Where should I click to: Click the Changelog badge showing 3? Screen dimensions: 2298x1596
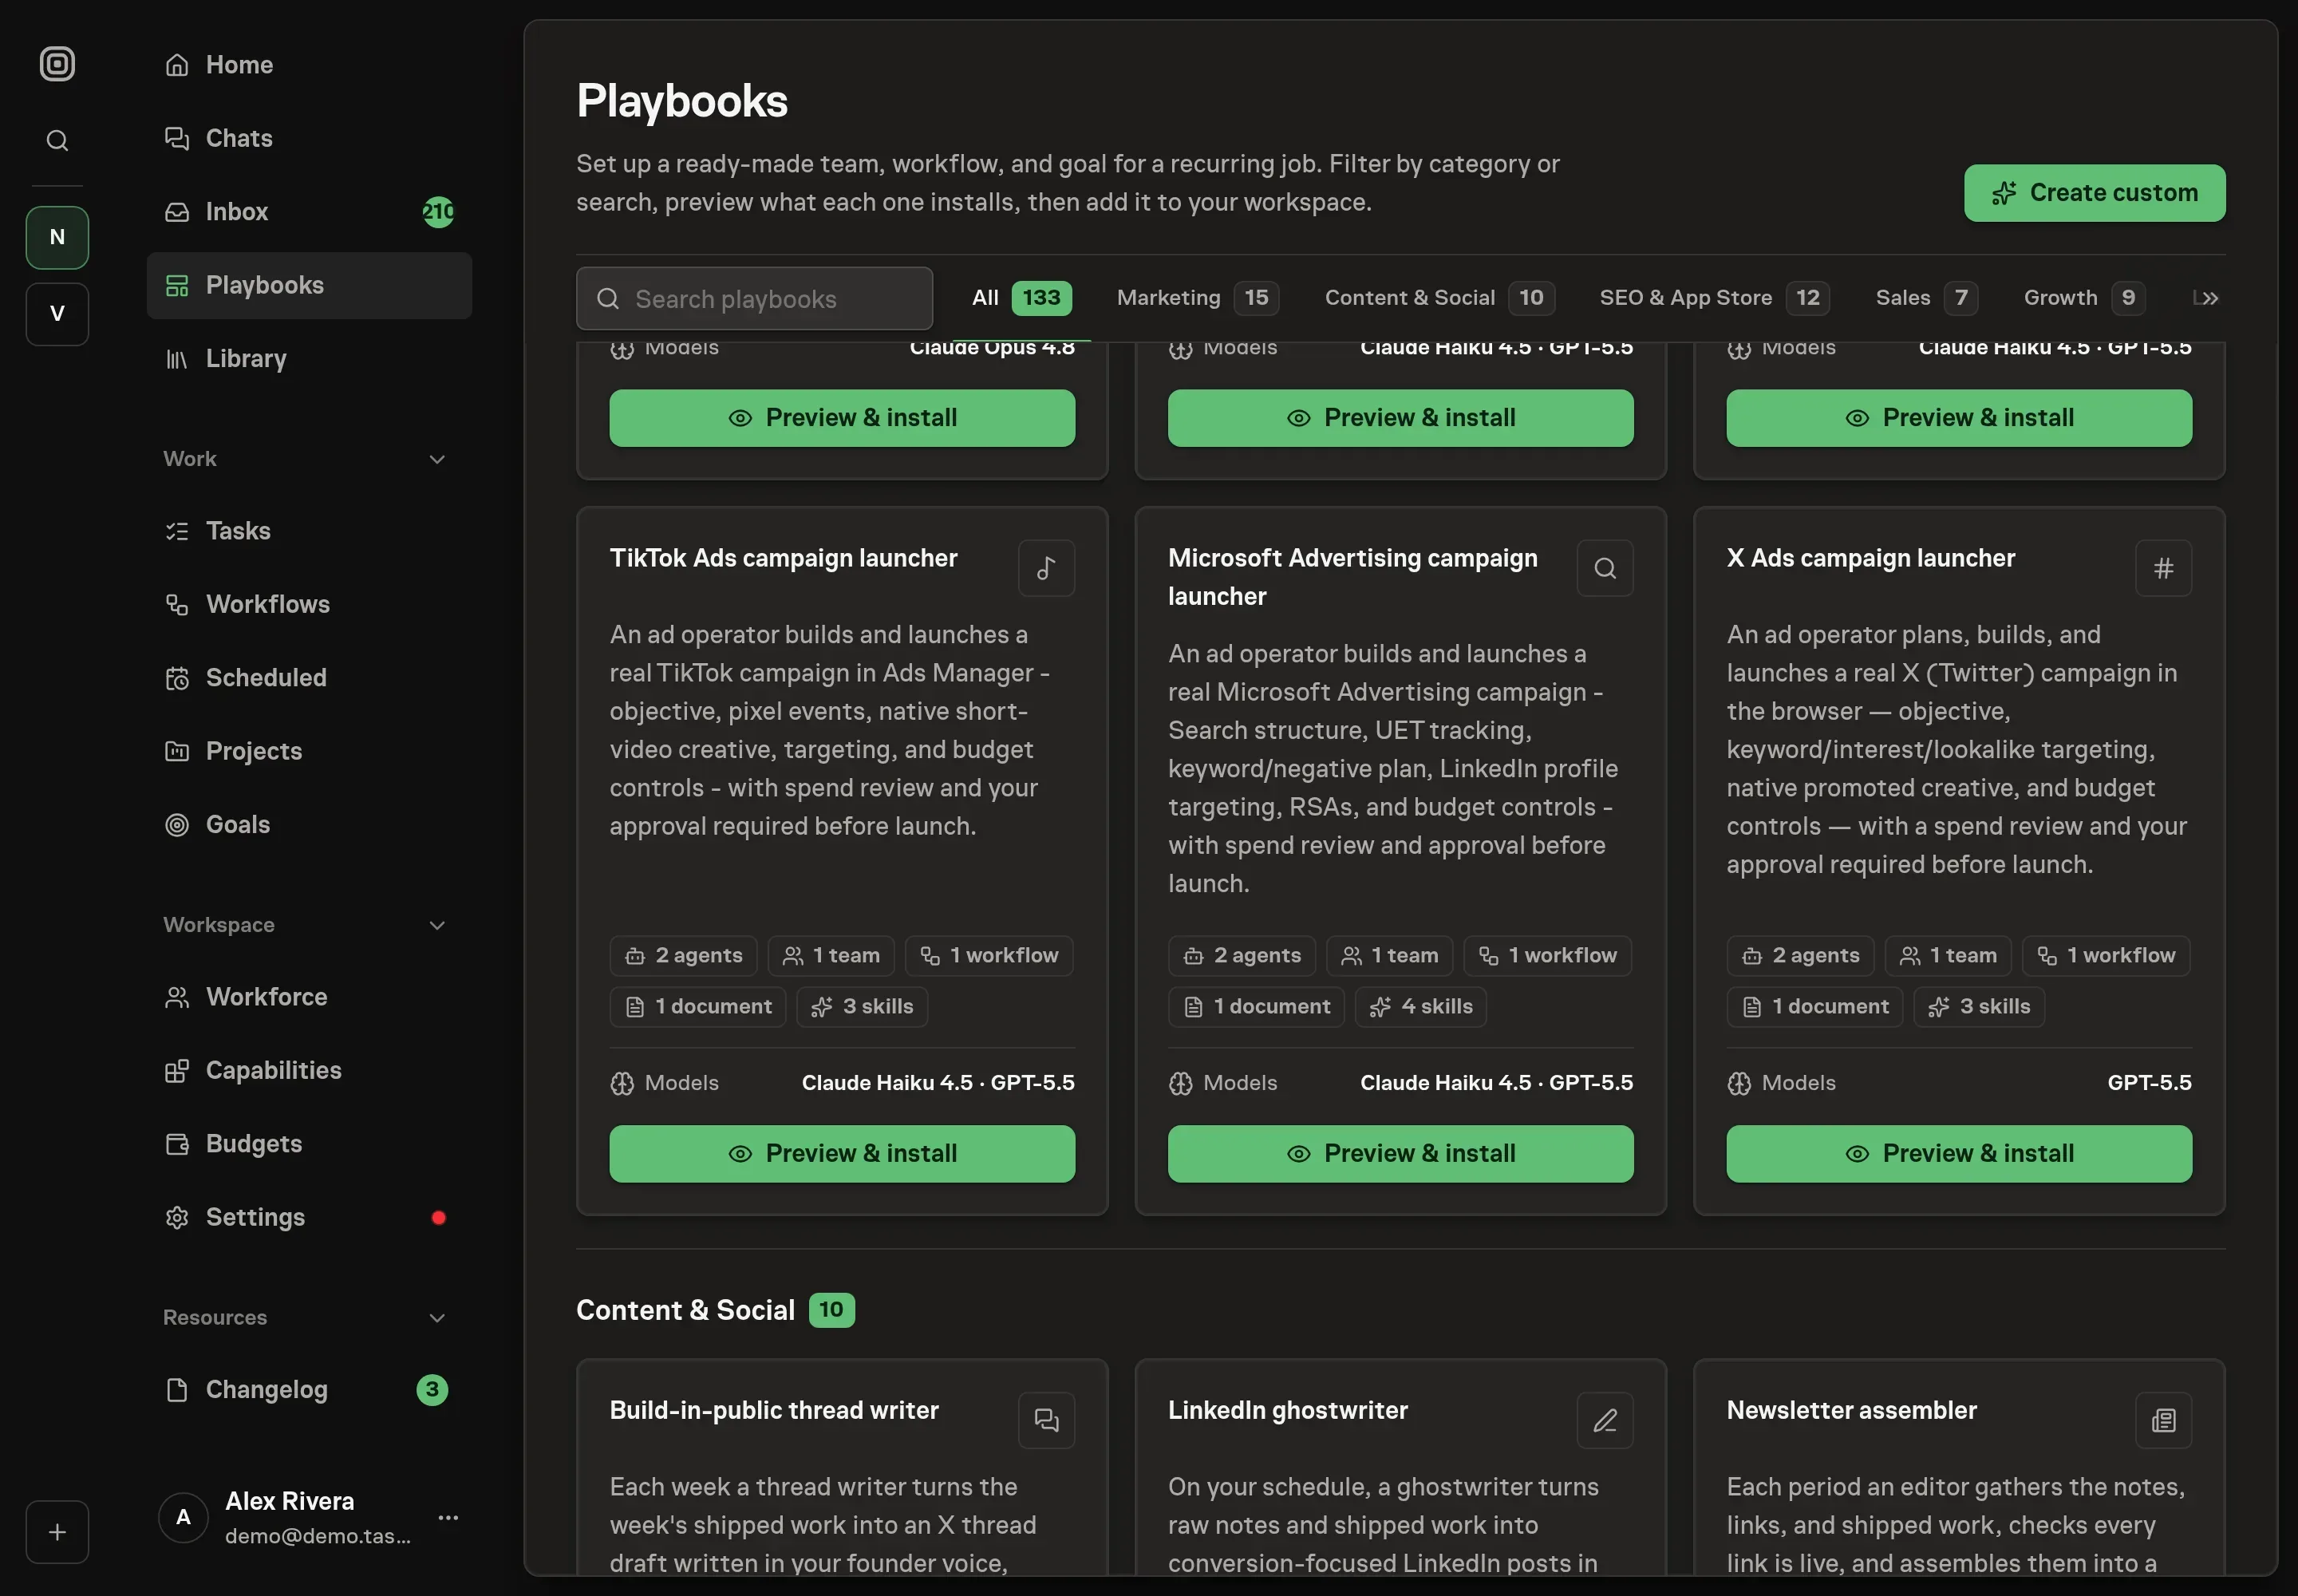(x=432, y=1390)
